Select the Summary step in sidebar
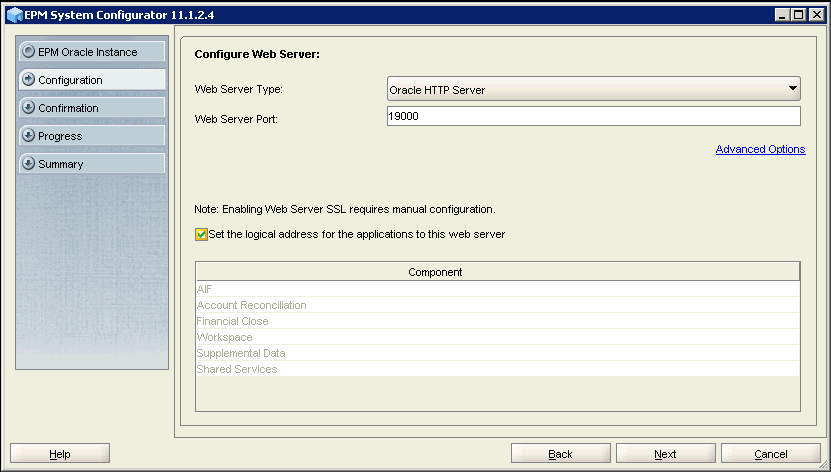The width and height of the screenshot is (831, 472). [x=92, y=164]
